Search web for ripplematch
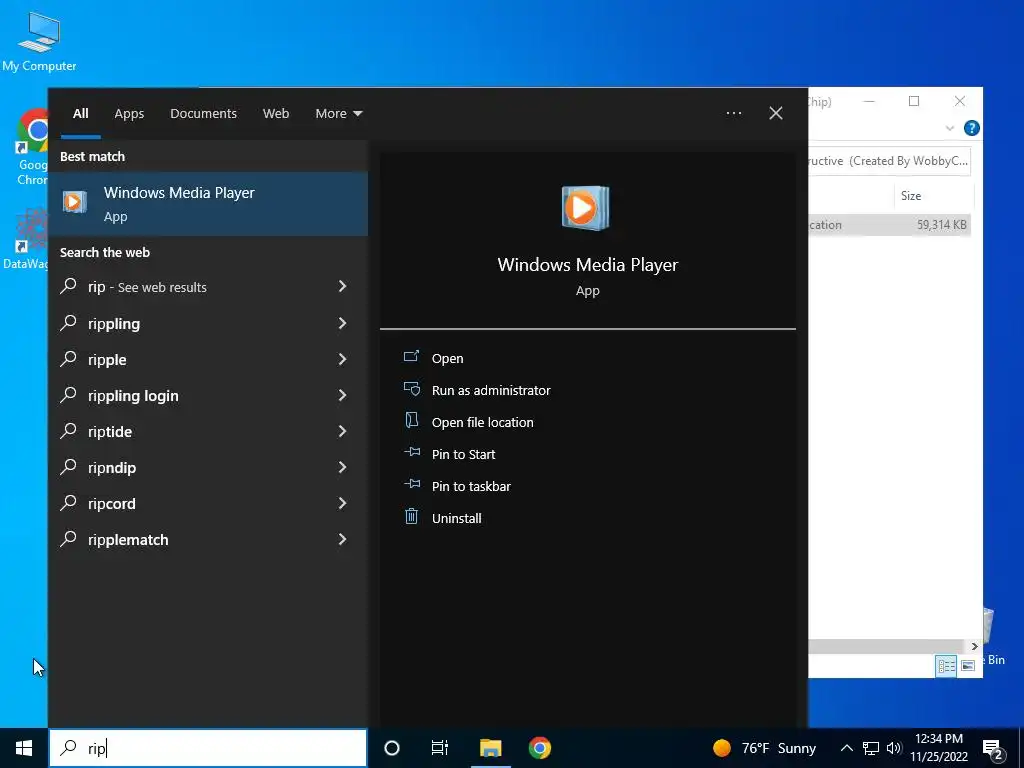The image size is (1024, 768). [x=208, y=539]
